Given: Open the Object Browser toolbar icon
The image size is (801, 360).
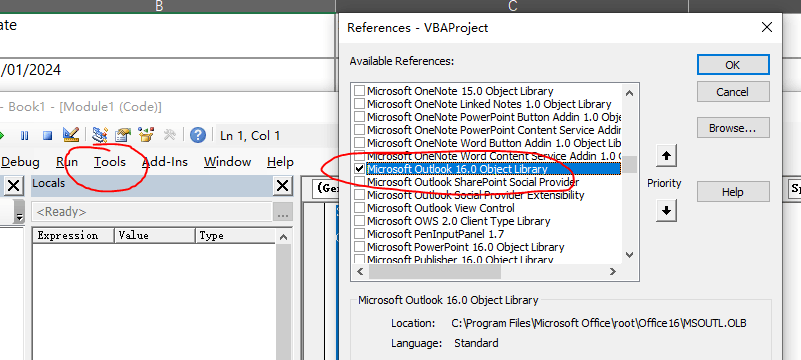Looking at the screenshot, I should pos(147,135).
